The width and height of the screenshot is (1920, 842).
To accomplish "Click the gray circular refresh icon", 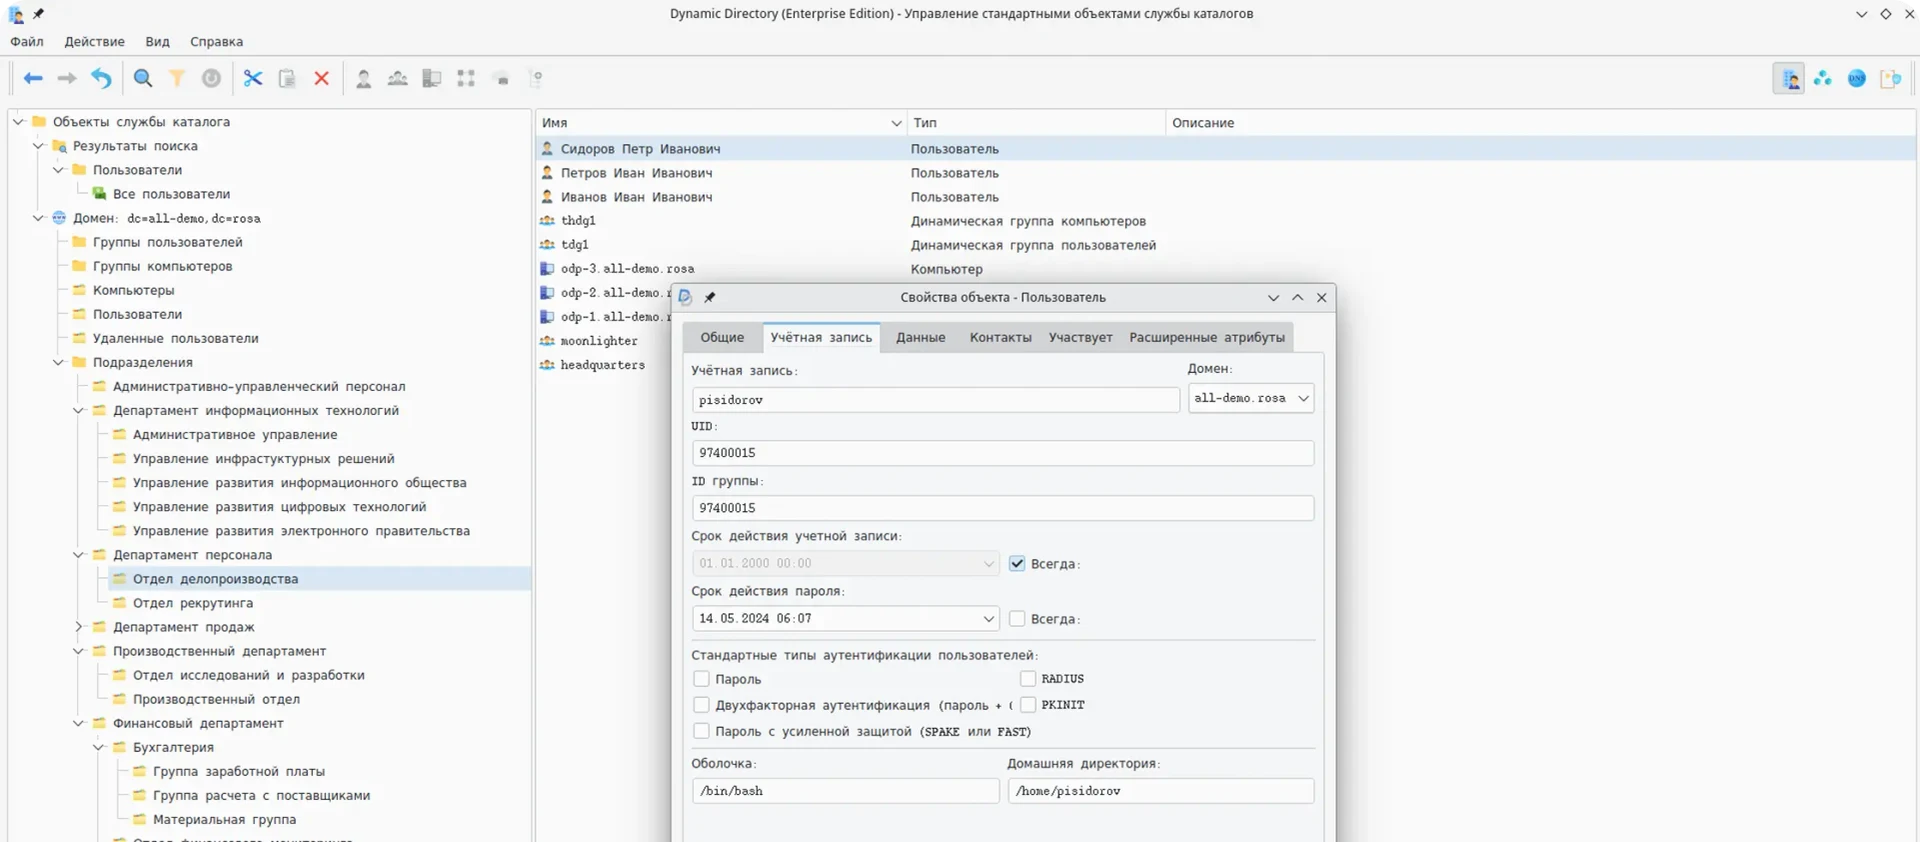I will coord(211,78).
